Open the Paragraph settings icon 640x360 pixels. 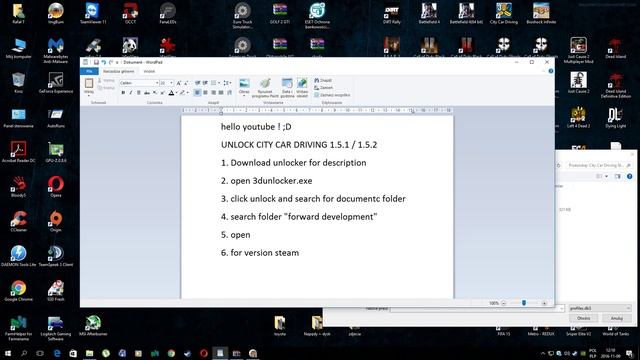tap(229, 93)
